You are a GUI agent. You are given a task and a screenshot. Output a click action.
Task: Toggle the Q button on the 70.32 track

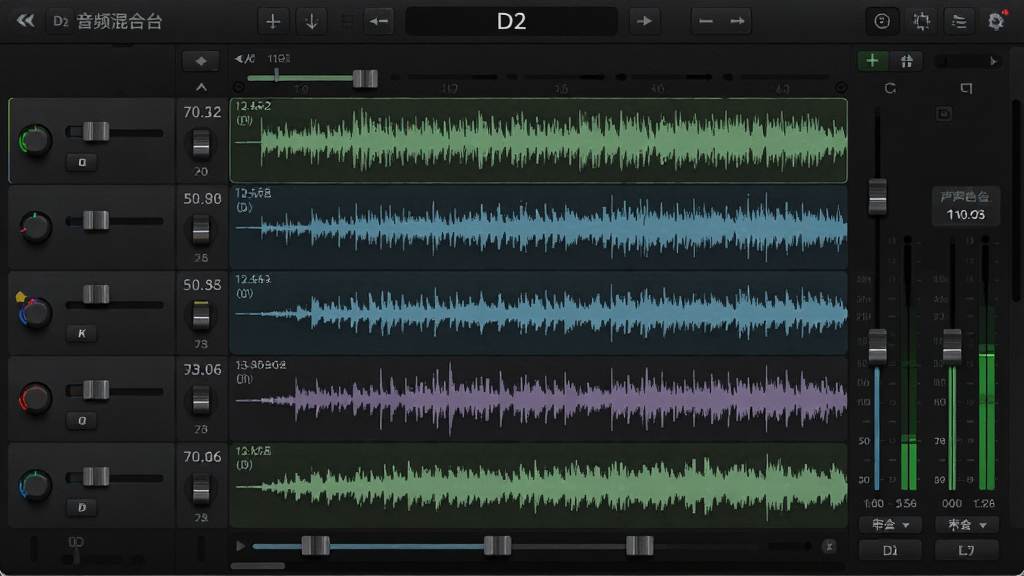click(82, 162)
